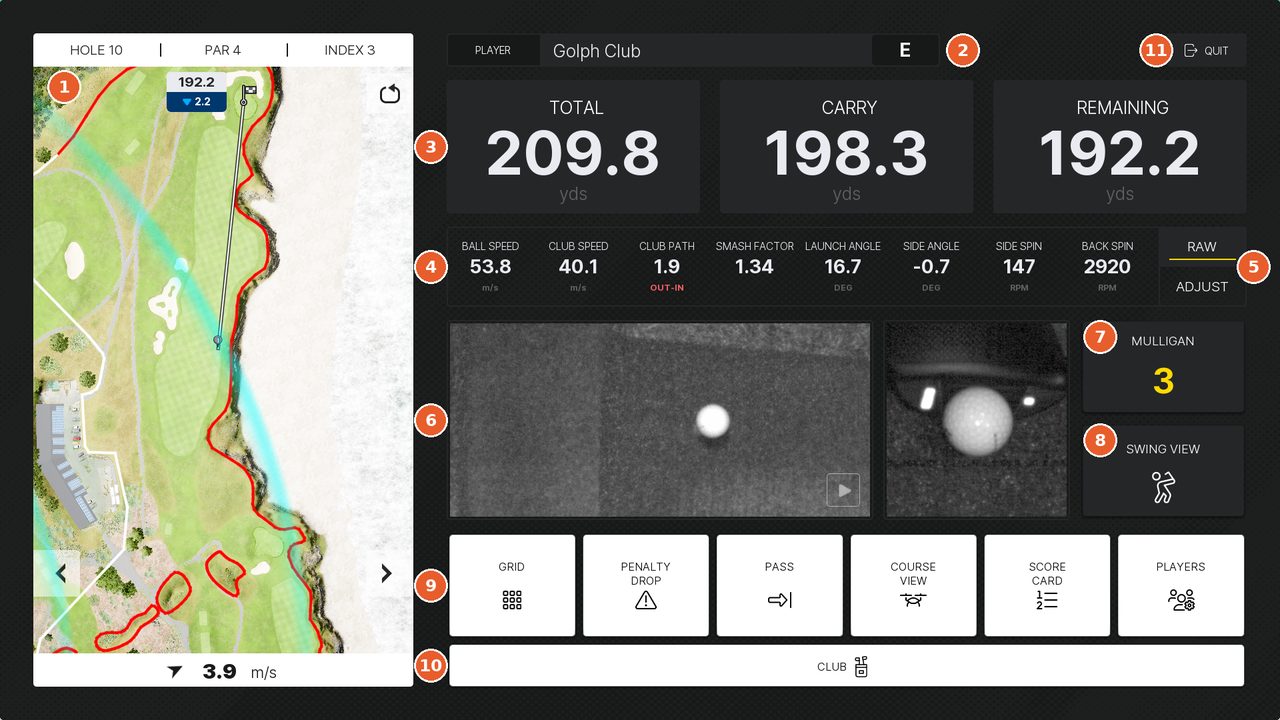
Task: Click the ball impact camera thumbnail
Action: pyautogui.click(x=976, y=419)
